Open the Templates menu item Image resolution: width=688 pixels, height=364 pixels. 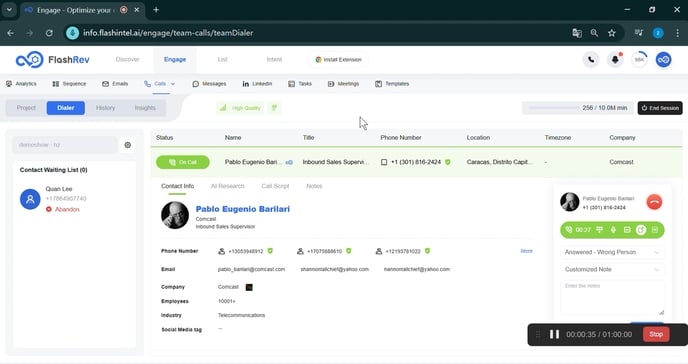point(392,84)
